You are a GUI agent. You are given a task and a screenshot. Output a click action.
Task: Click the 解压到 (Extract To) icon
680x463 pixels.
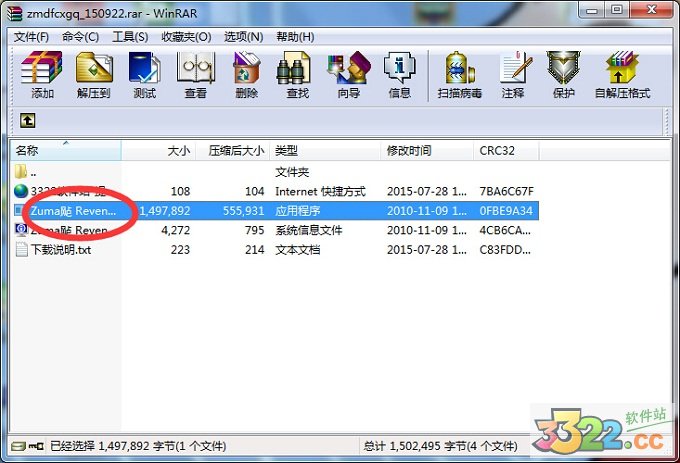pos(94,75)
